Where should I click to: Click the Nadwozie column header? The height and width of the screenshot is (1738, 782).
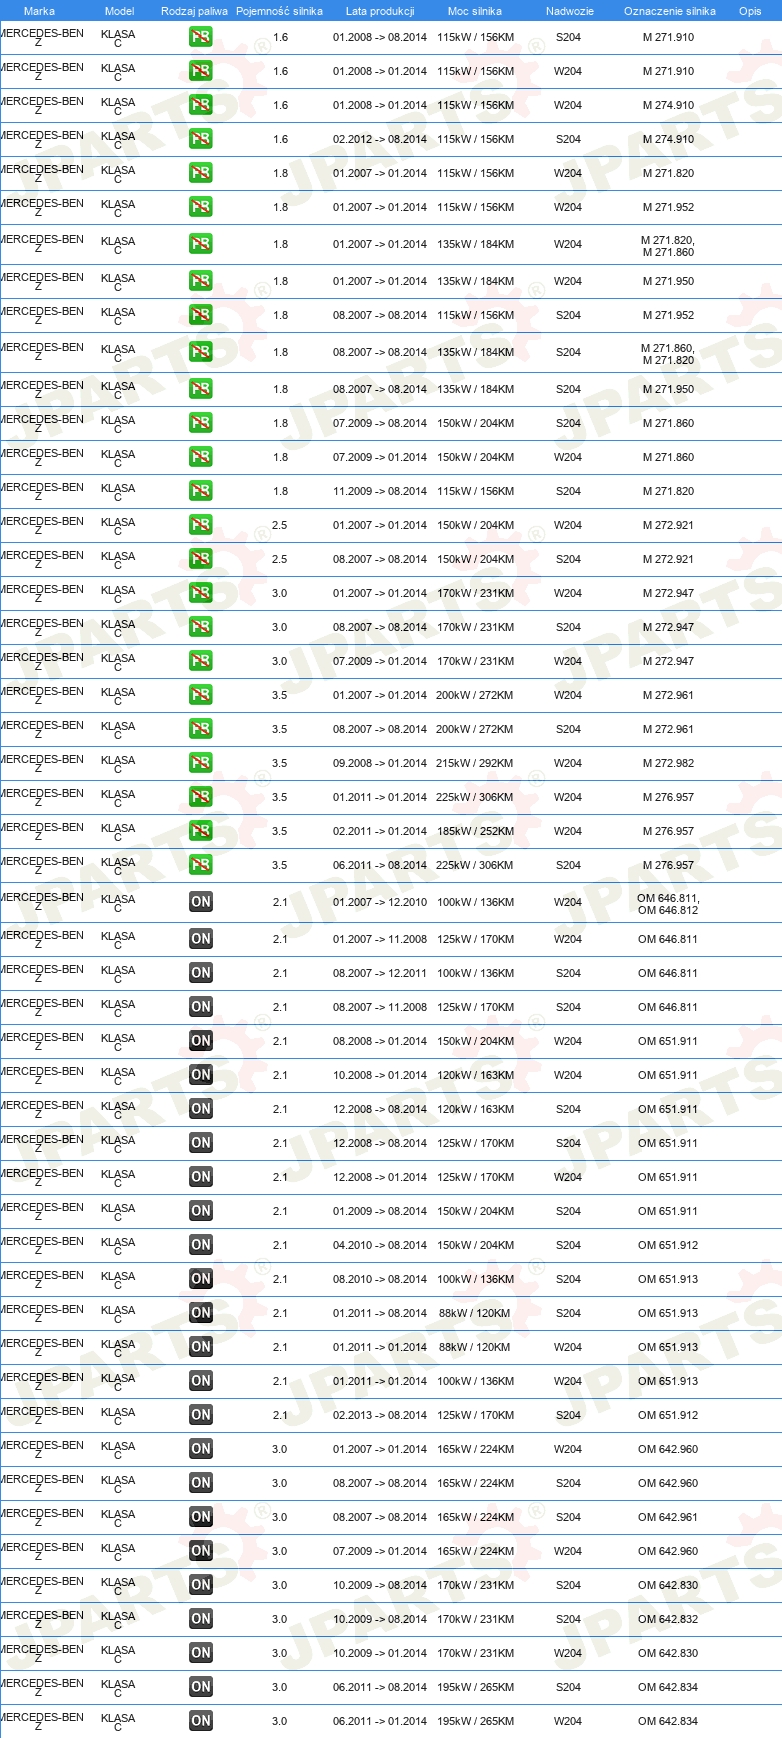pos(569,11)
